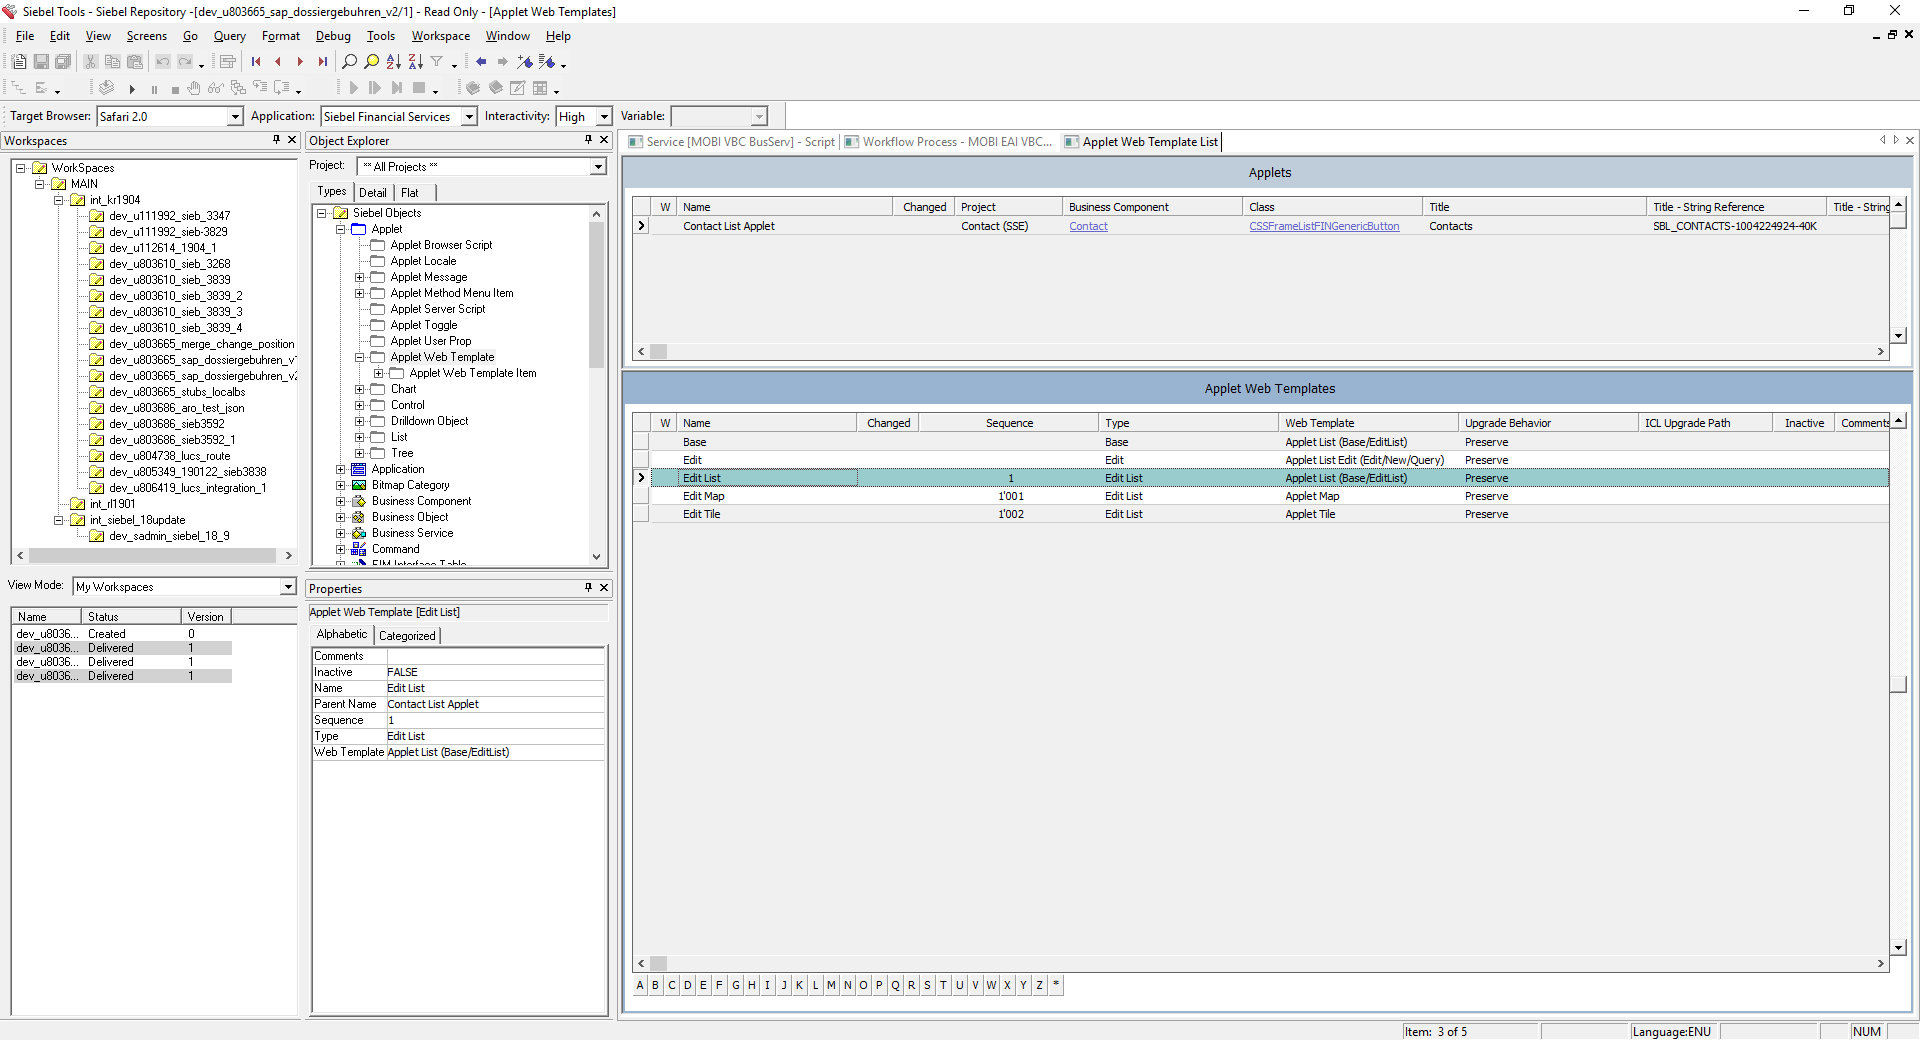Viewport: 1920px width, 1040px height.
Task: Click the grid table toolbar icon
Action: [x=540, y=88]
